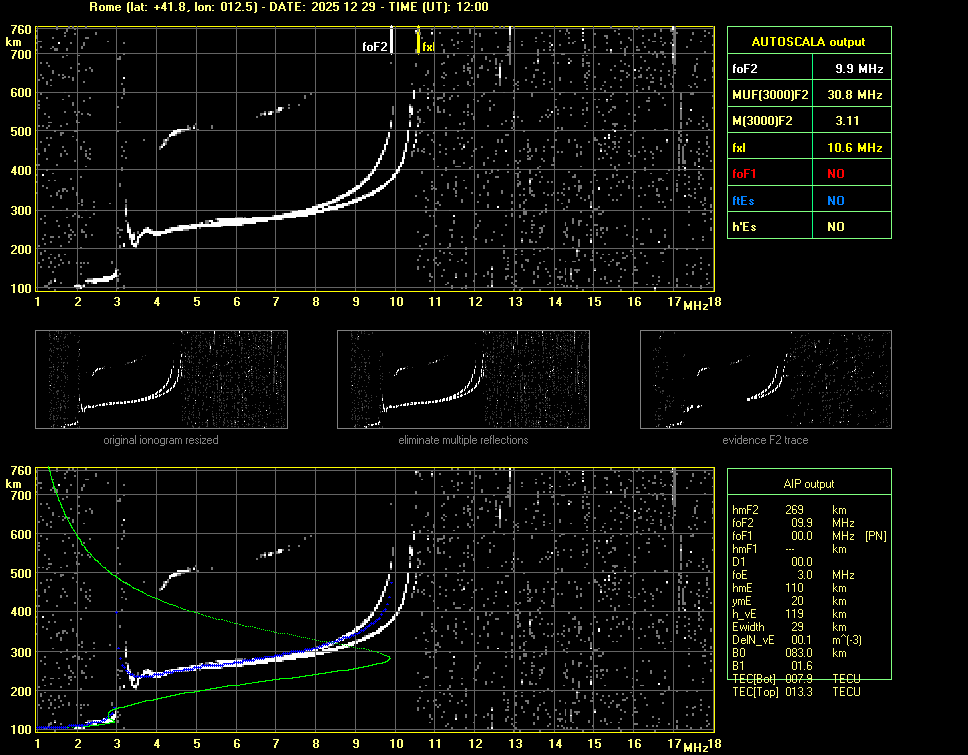968x755 pixels.
Task: Select the evidence F2 trace thumbnail
Action: click(765, 380)
